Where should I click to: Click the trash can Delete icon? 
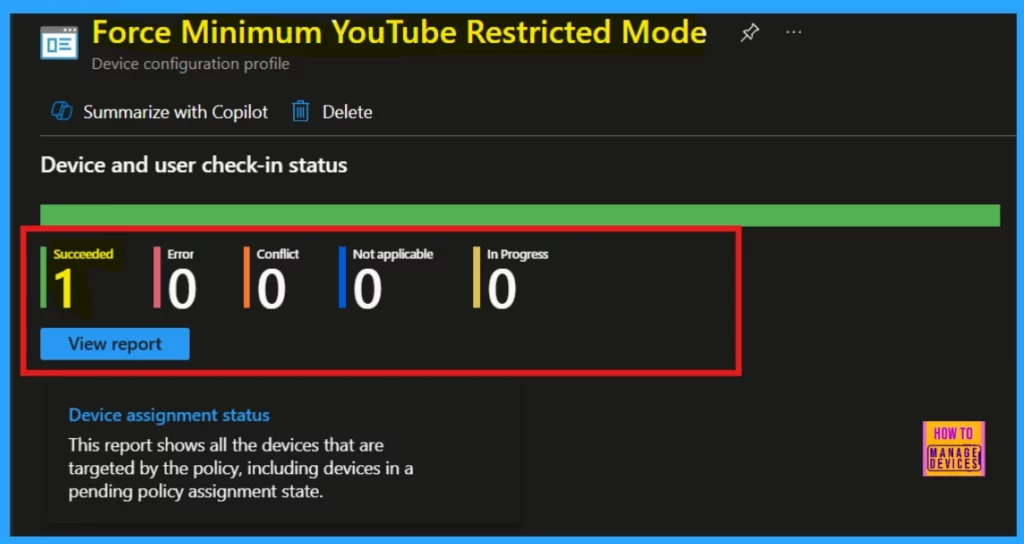pyautogui.click(x=300, y=112)
